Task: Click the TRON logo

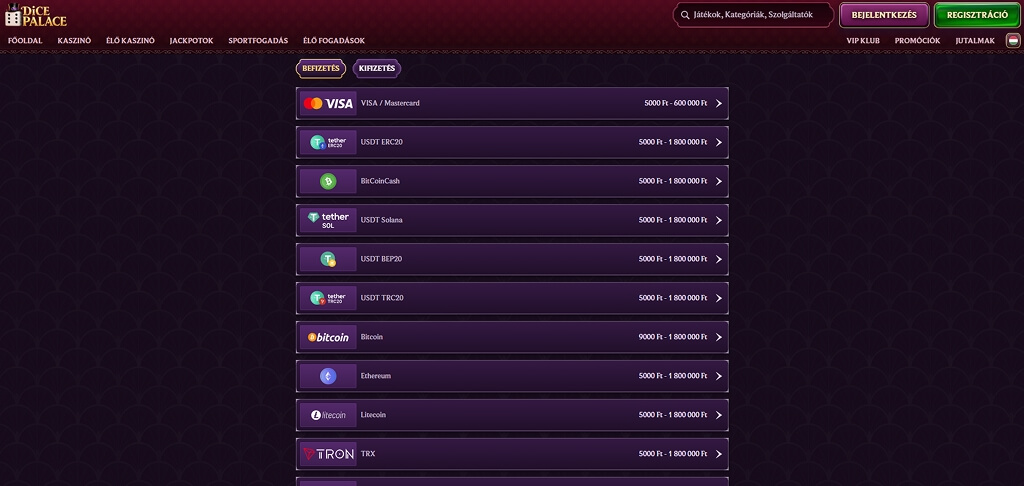Action: (x=328, y=454)
